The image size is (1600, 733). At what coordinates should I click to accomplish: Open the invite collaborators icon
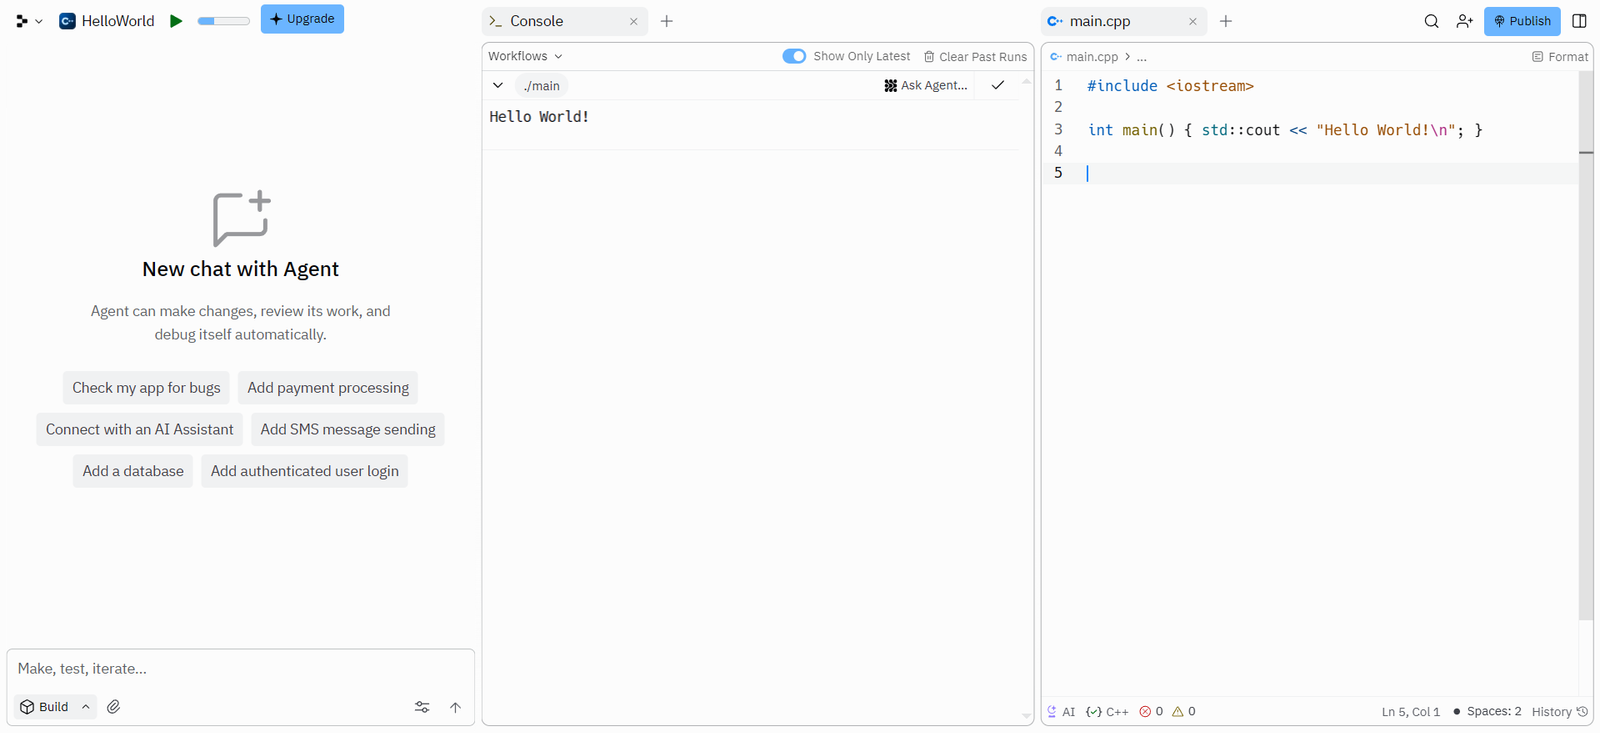(1464, 21)
